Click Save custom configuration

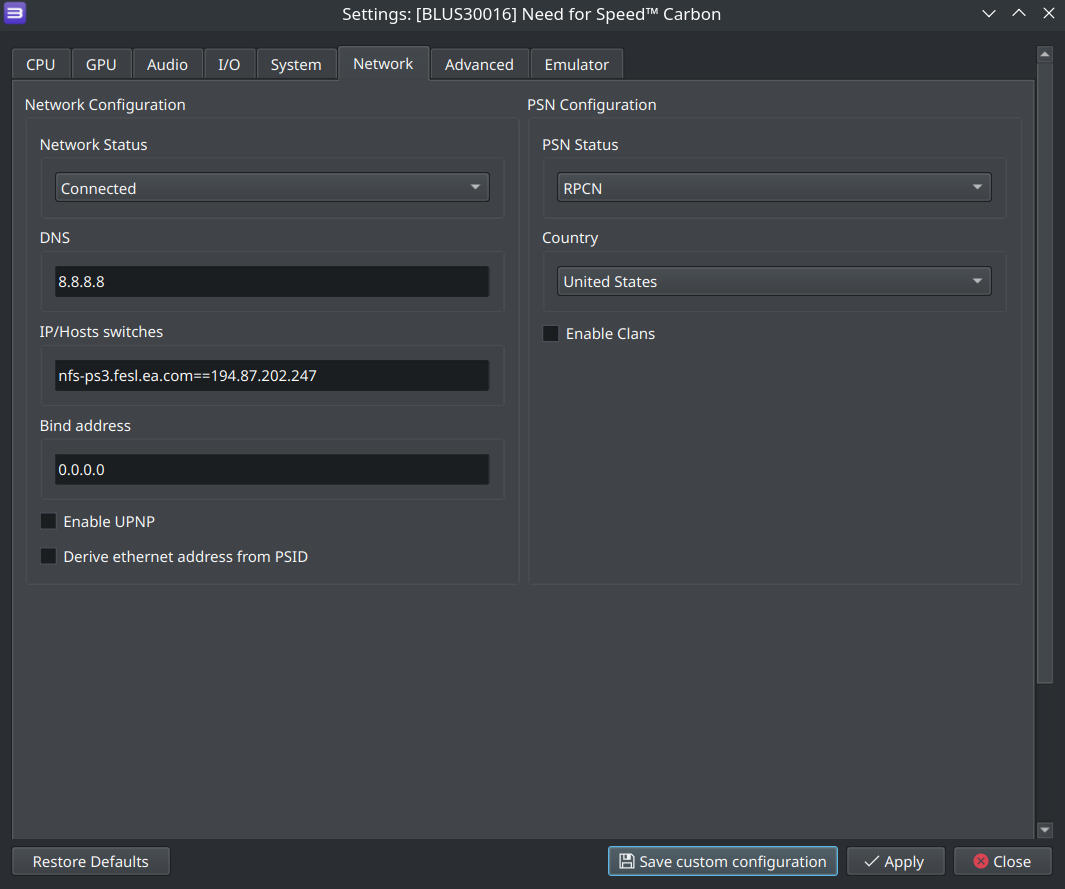[723, 861]
